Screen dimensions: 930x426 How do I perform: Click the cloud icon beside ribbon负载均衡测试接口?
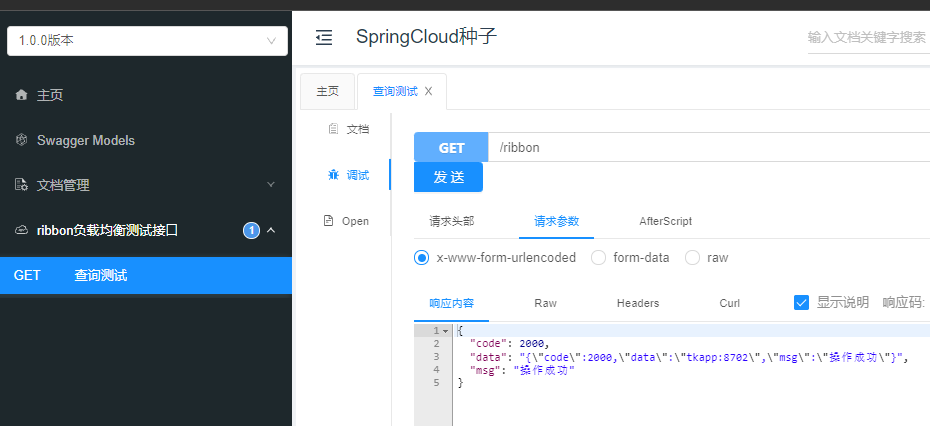(22, 230)
